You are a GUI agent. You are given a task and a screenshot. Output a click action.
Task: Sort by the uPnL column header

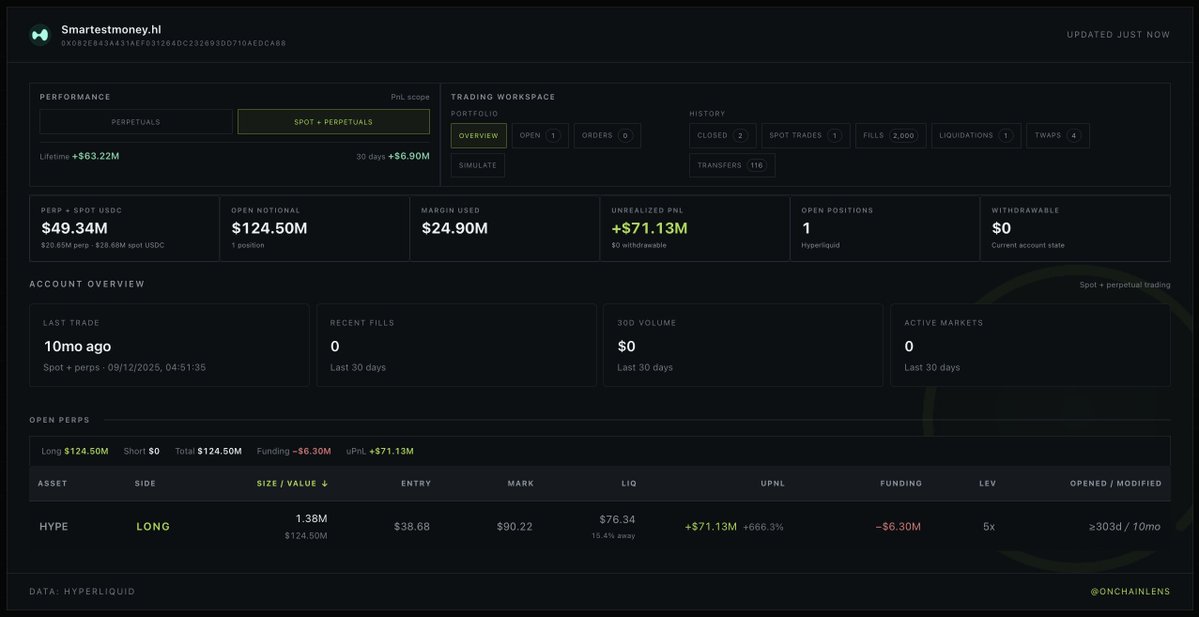(772, 483)
